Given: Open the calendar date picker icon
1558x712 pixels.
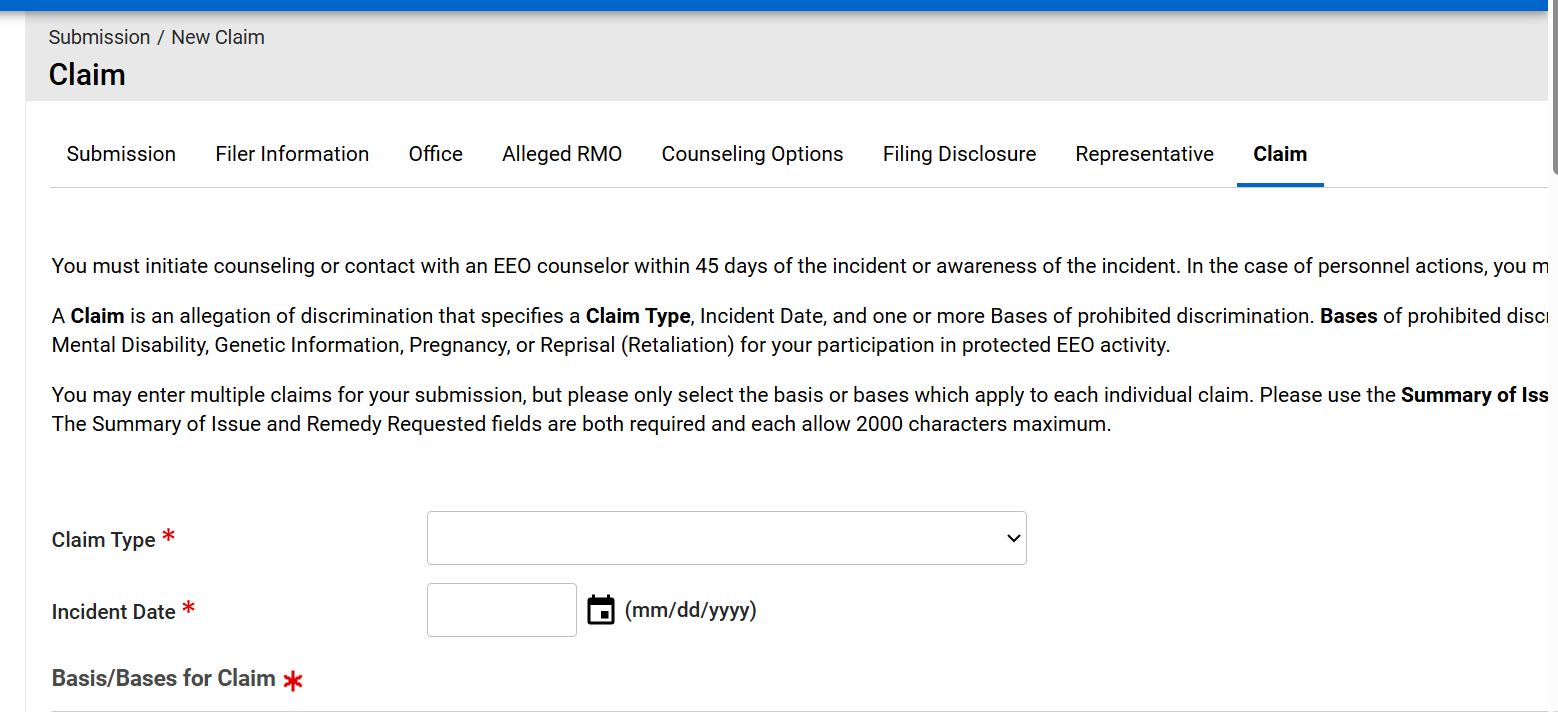Looking at the screenshot, I should pyautogui.click(x=600, y=610).
